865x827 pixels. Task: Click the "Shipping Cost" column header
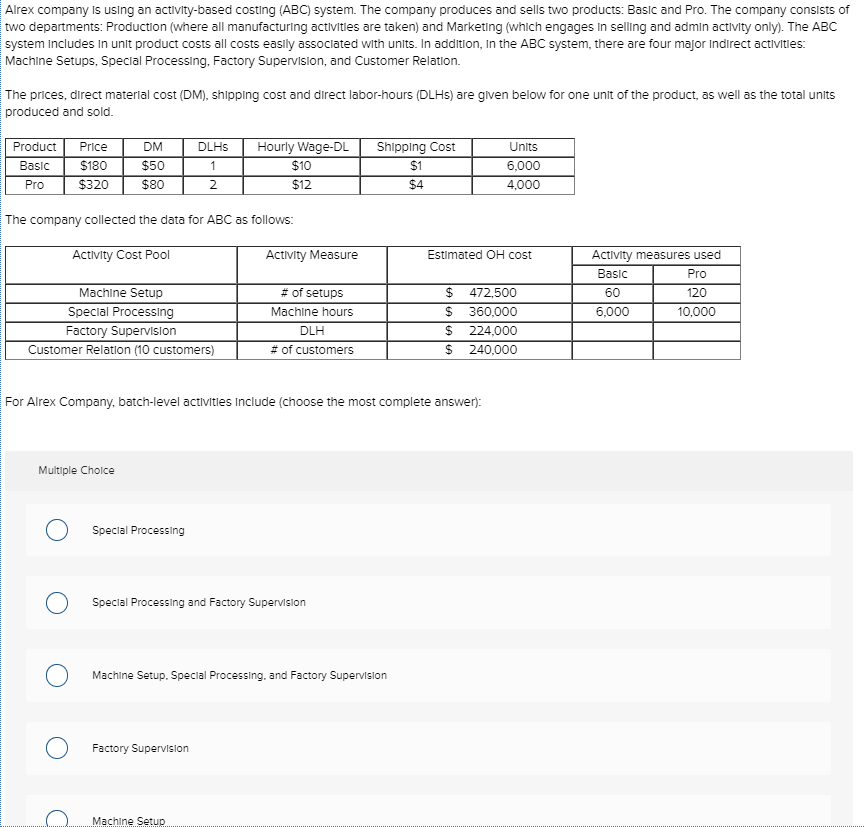click(x=415, y=147)
